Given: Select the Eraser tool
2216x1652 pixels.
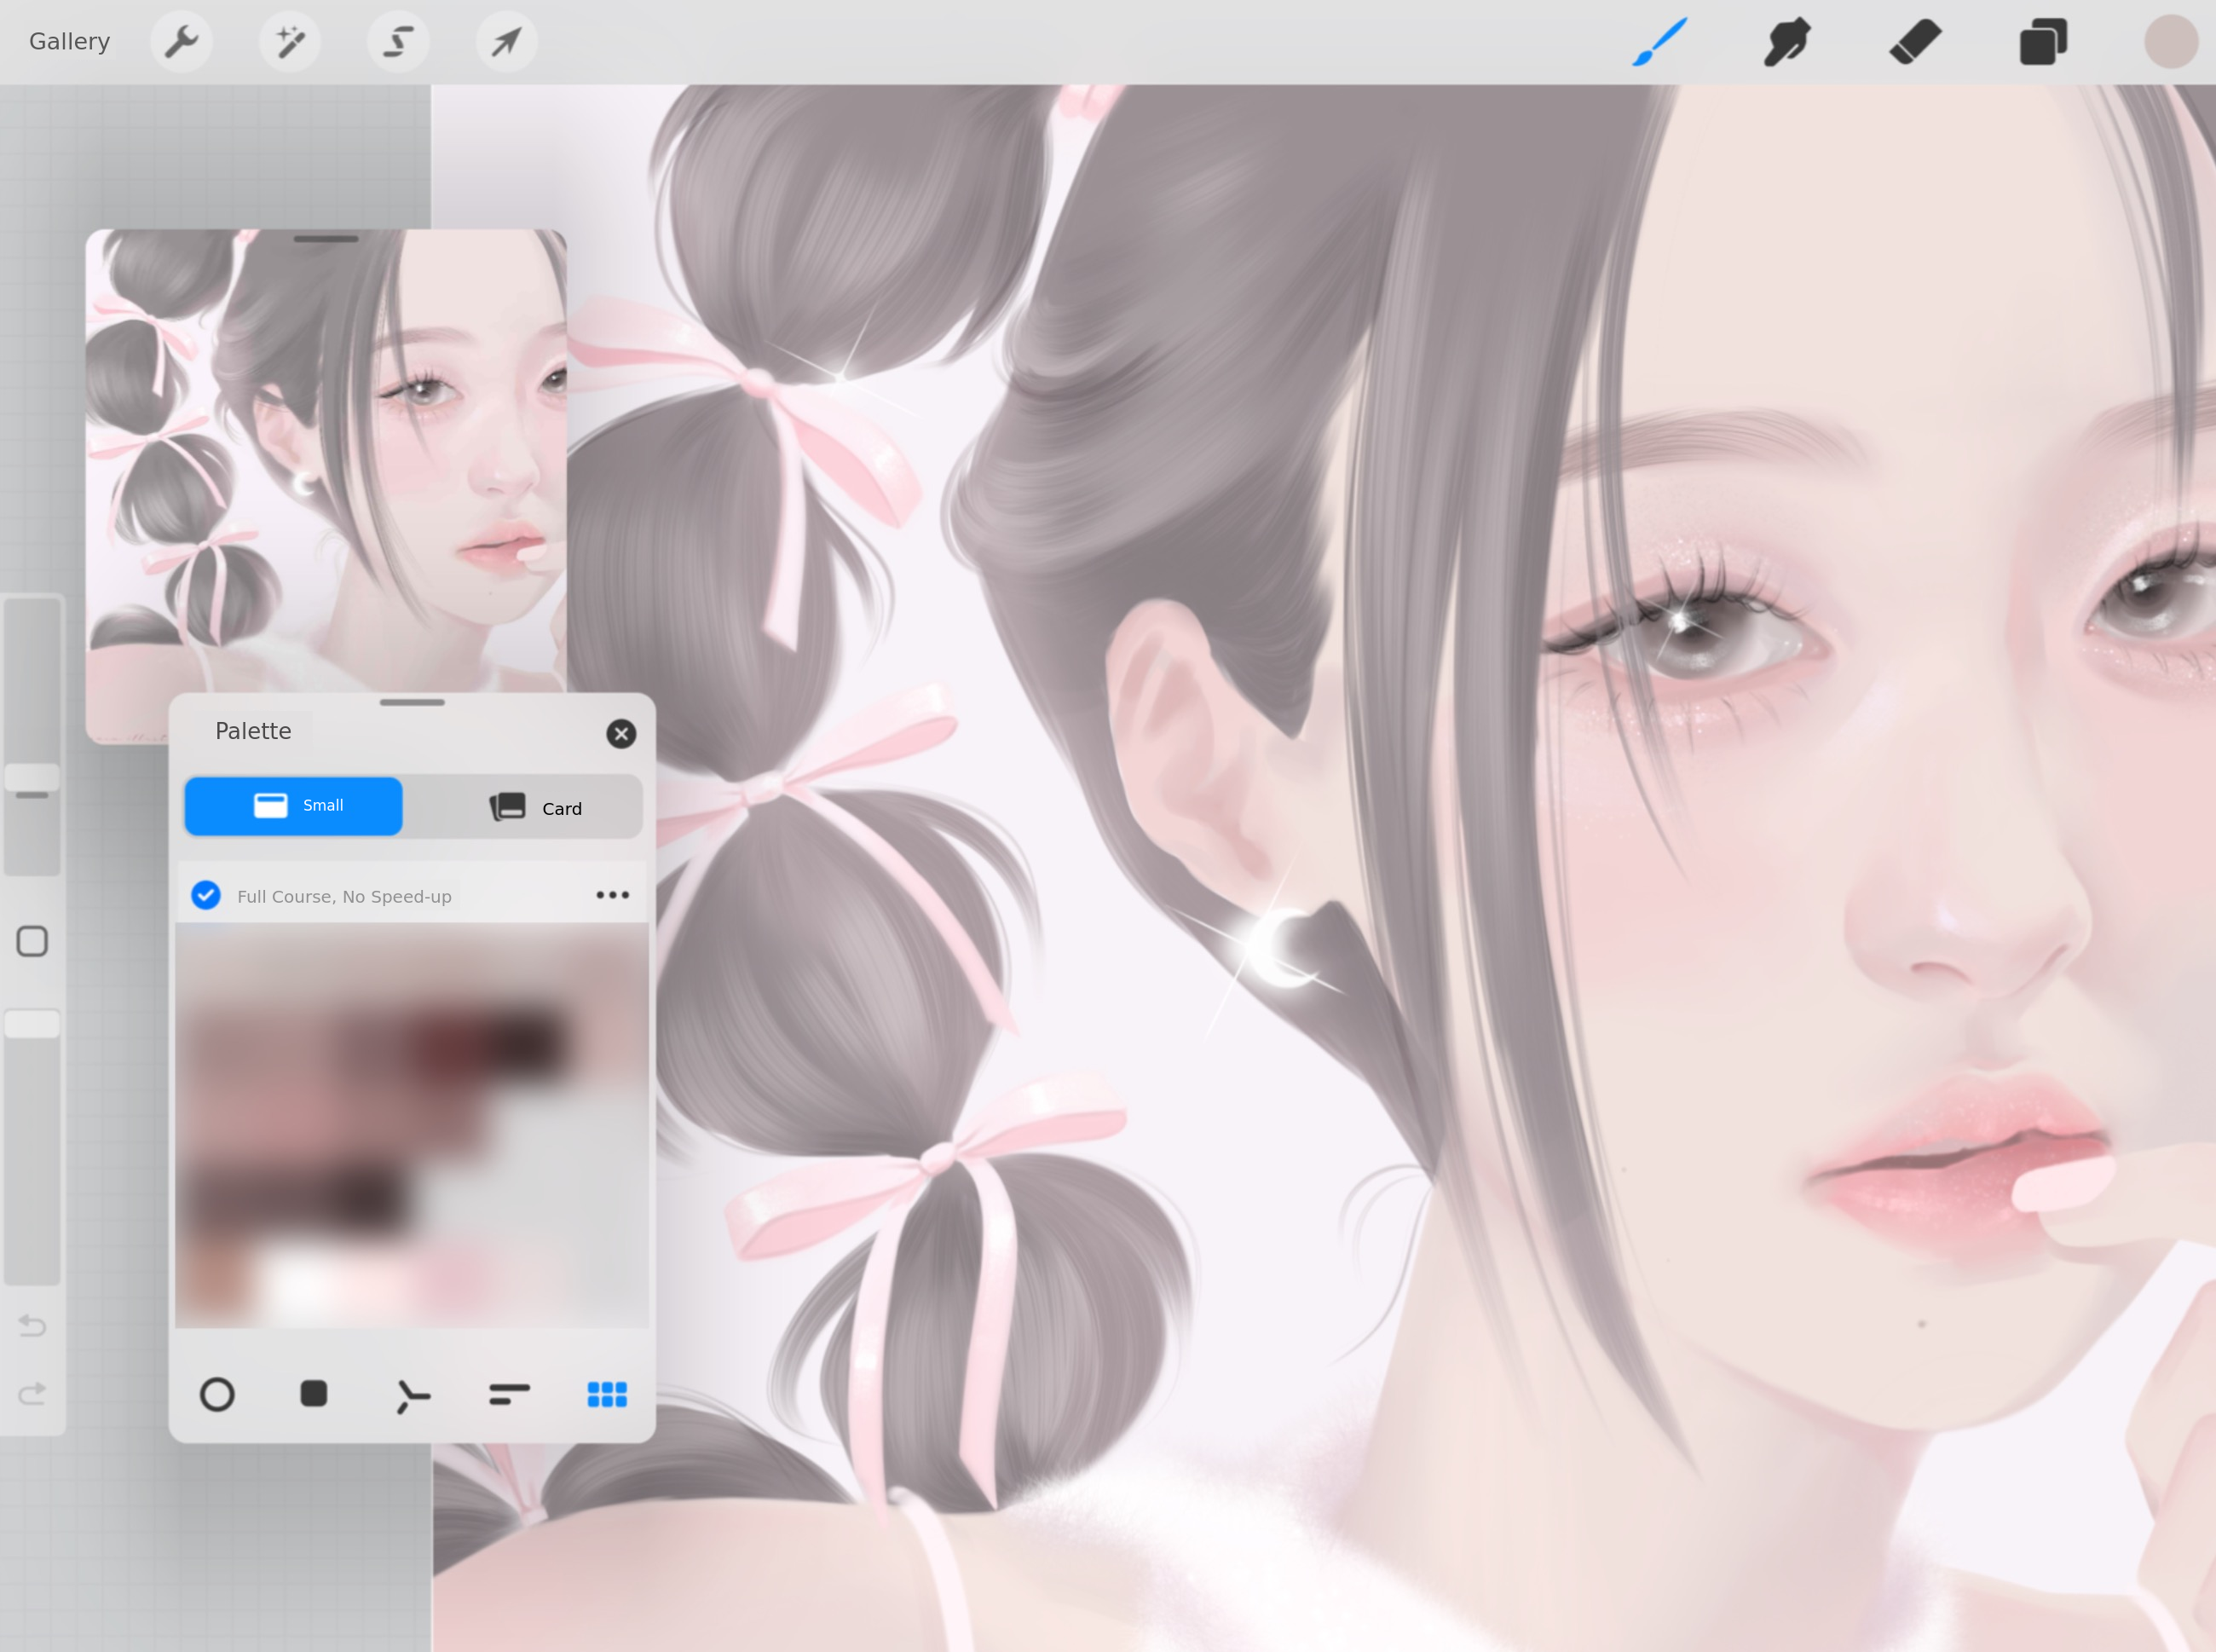Looking at the screenshot, I should tap(1915, 42).
